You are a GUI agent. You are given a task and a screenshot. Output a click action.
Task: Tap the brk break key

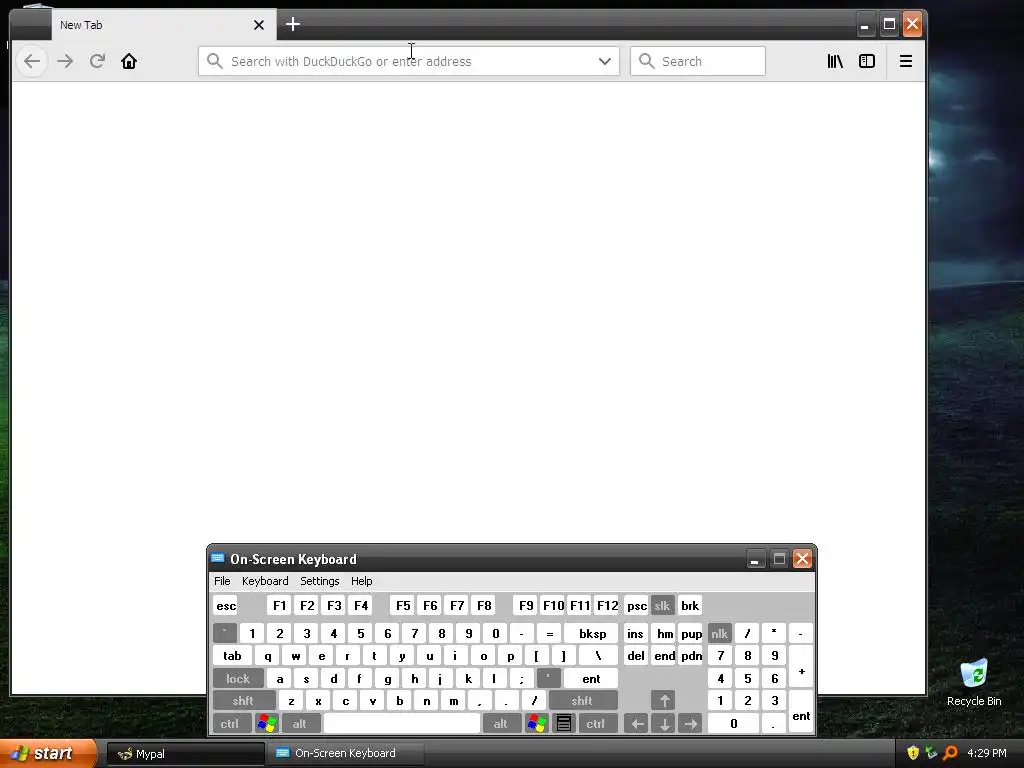point(690,605)
